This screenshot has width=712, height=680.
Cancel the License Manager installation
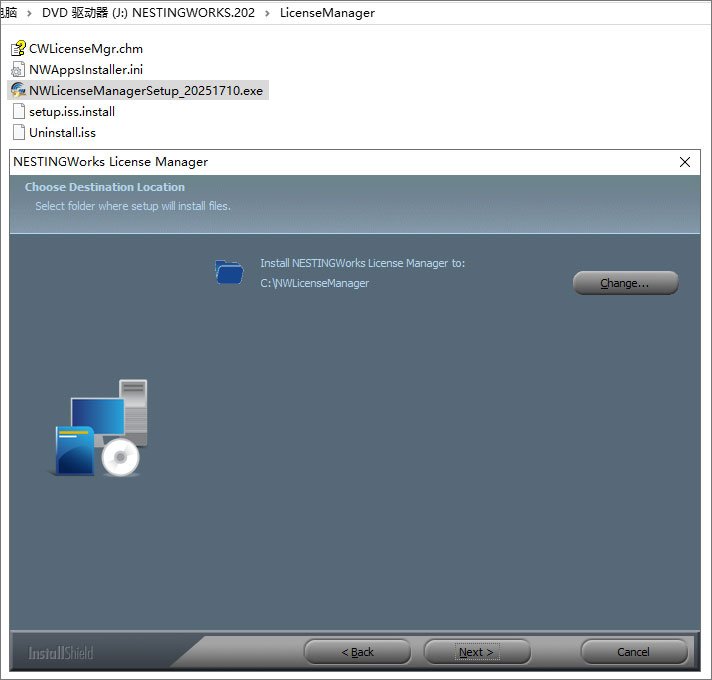(x=633, y=652)
